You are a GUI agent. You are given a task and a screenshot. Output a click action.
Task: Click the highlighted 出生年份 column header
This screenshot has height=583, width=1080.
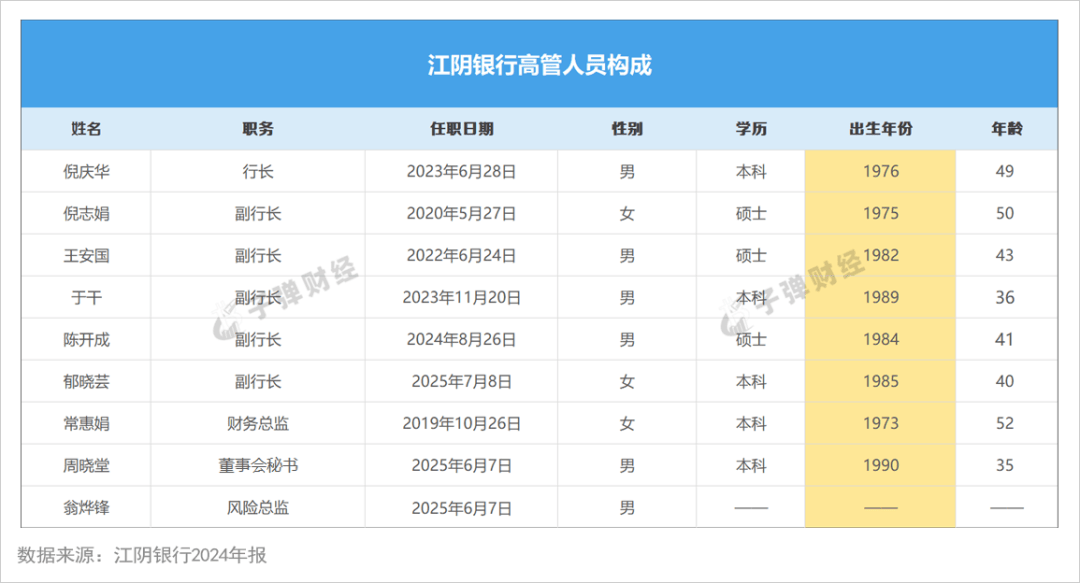[x=880, y=129]
